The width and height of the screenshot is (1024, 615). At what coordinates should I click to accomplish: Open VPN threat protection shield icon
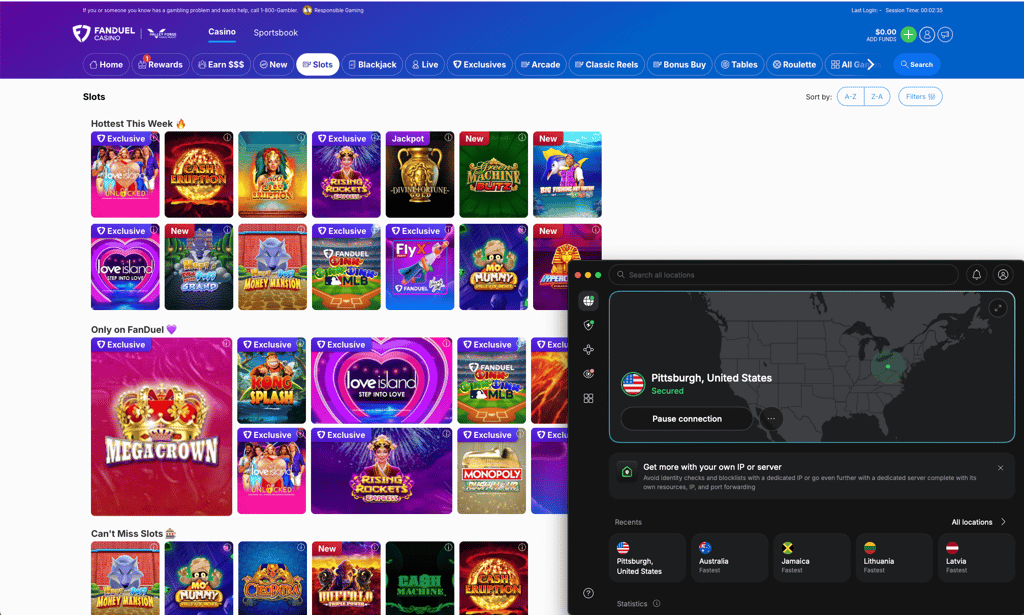[588, 325]
